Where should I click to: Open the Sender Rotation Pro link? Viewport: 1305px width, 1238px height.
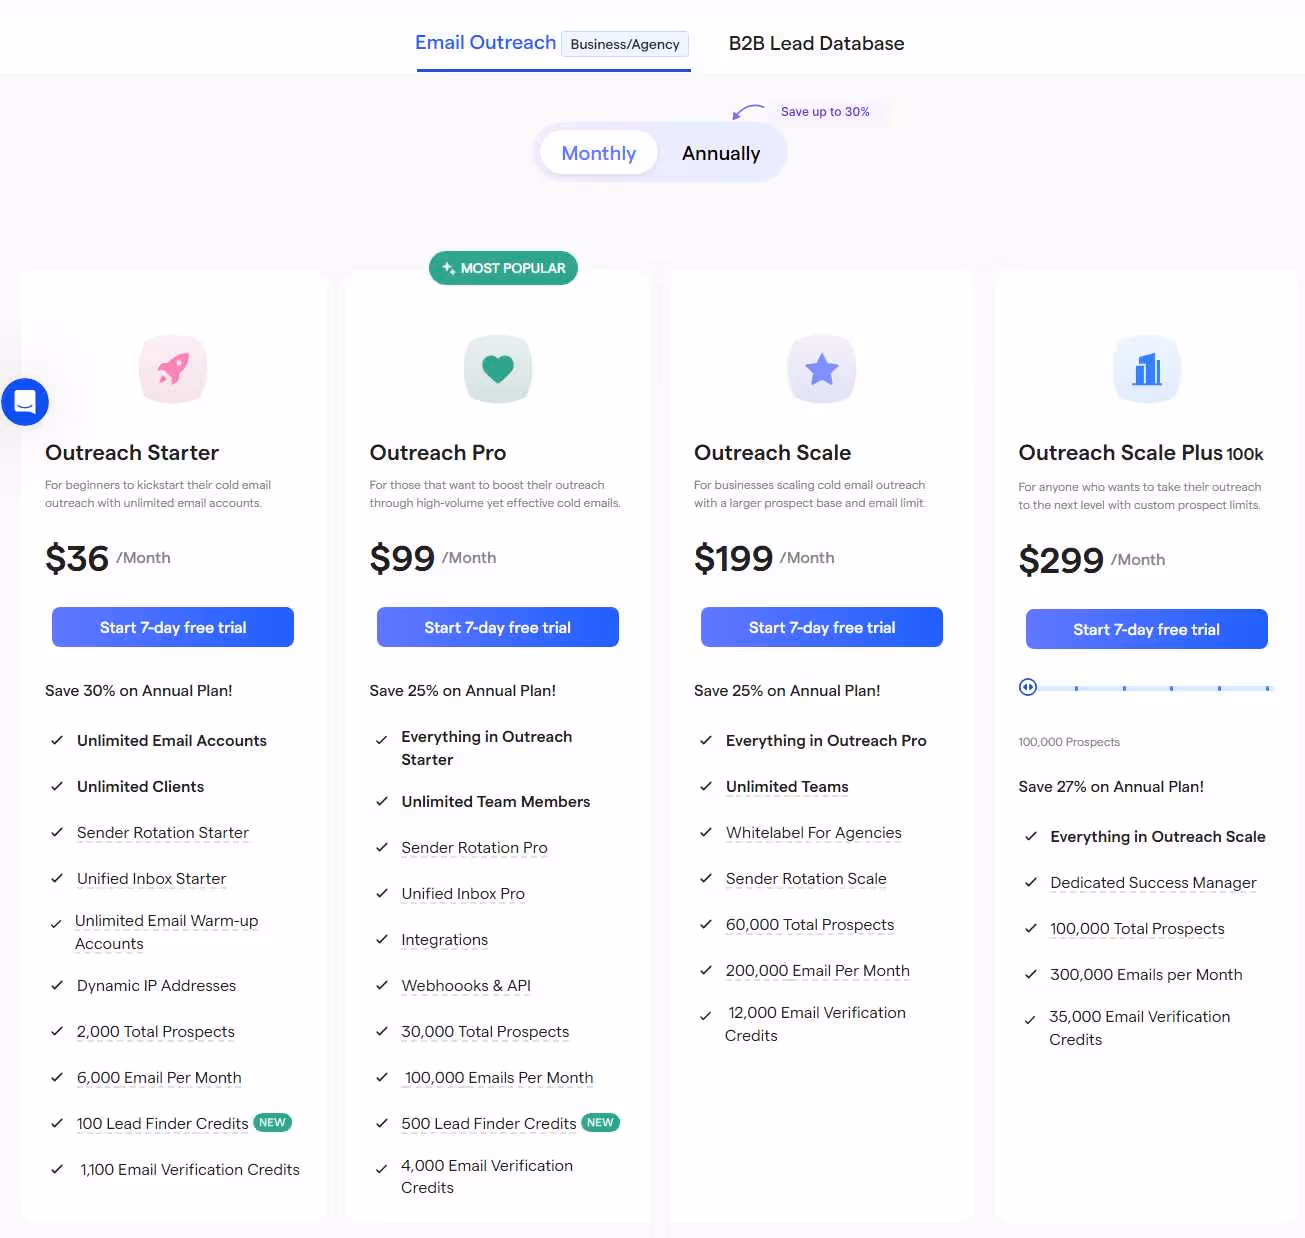pos(474,847)
